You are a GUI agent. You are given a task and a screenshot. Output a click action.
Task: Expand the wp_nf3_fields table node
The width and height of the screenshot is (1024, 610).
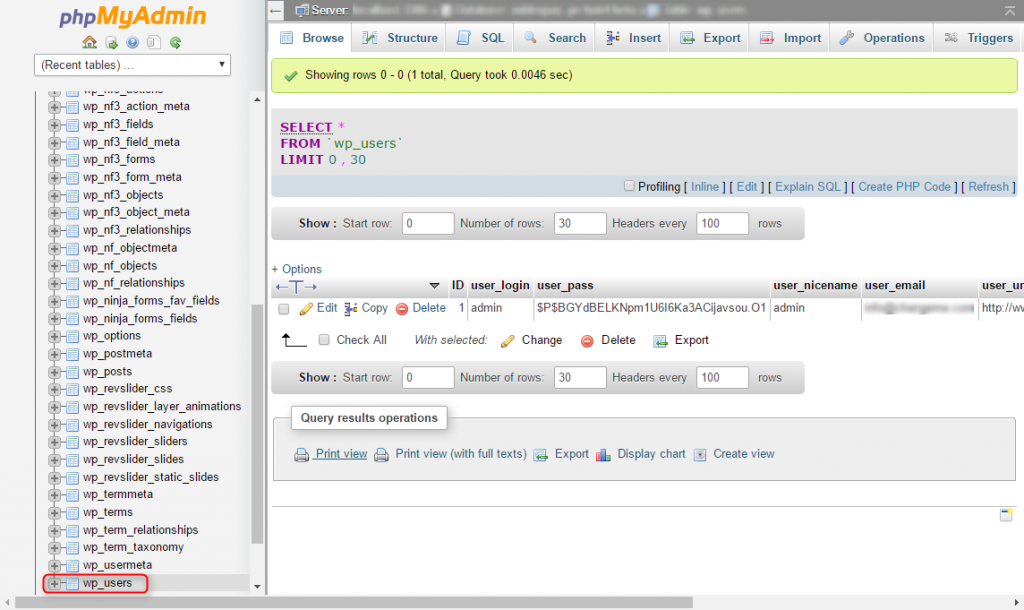click(x=54, y=125)
